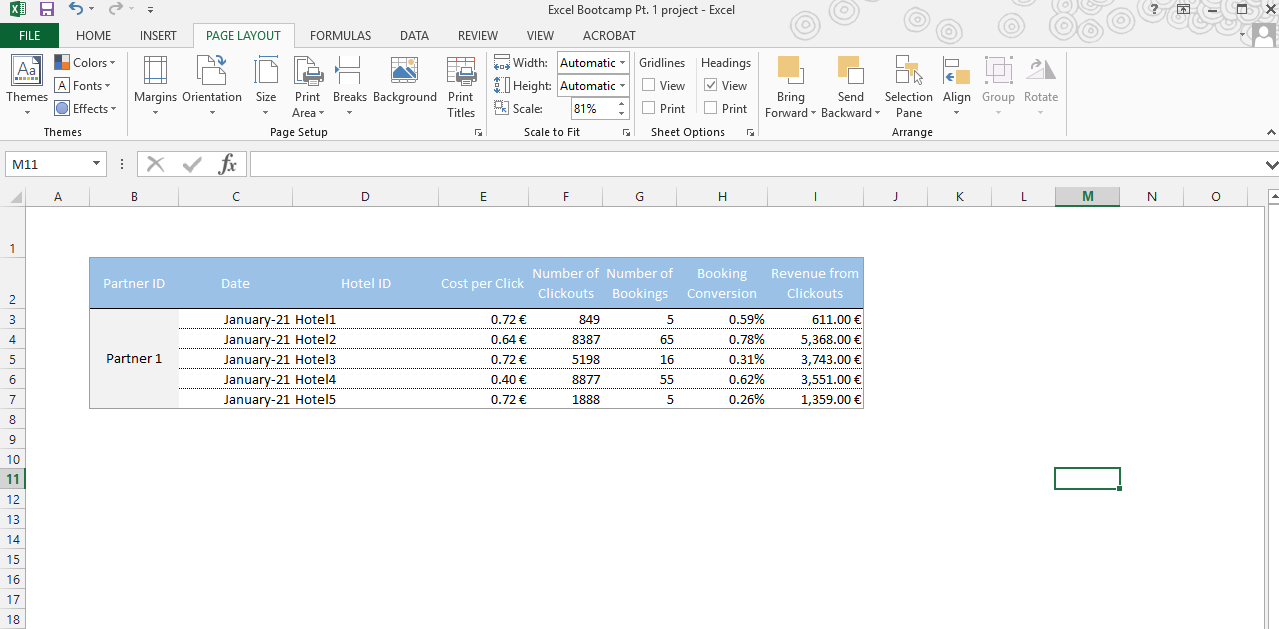Customize the Quick Access Toolbar dropdown
Viewport: 1279px width, 629px height.
click(x=150, y=10)
